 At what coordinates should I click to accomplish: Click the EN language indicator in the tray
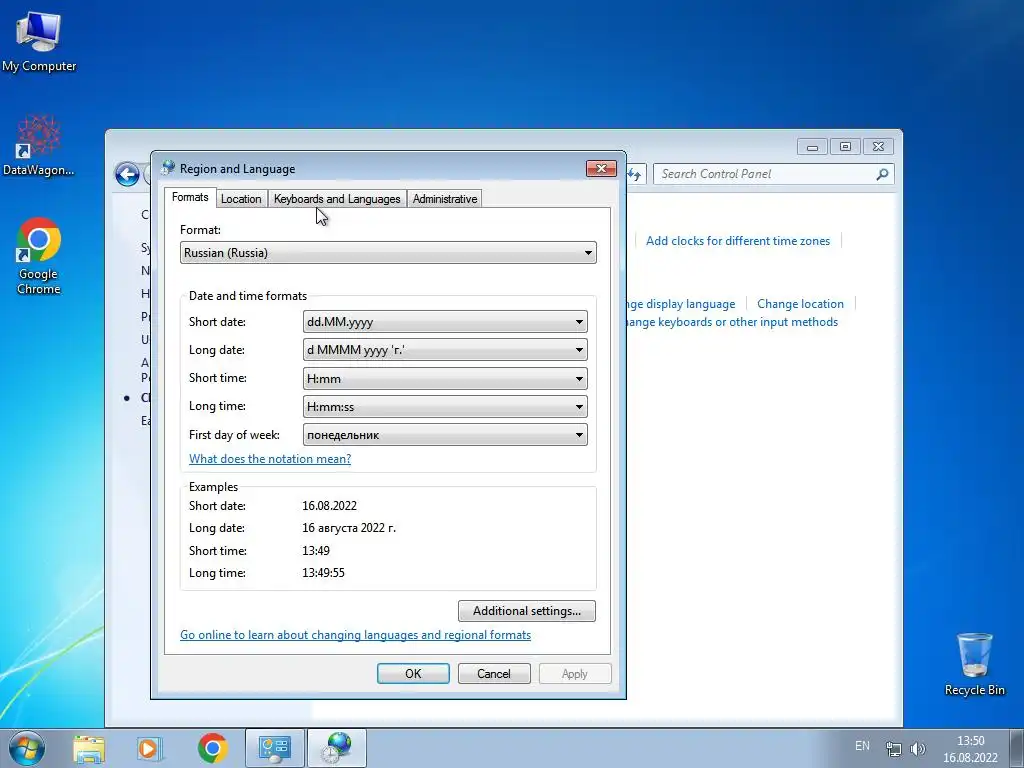(862, 746)
